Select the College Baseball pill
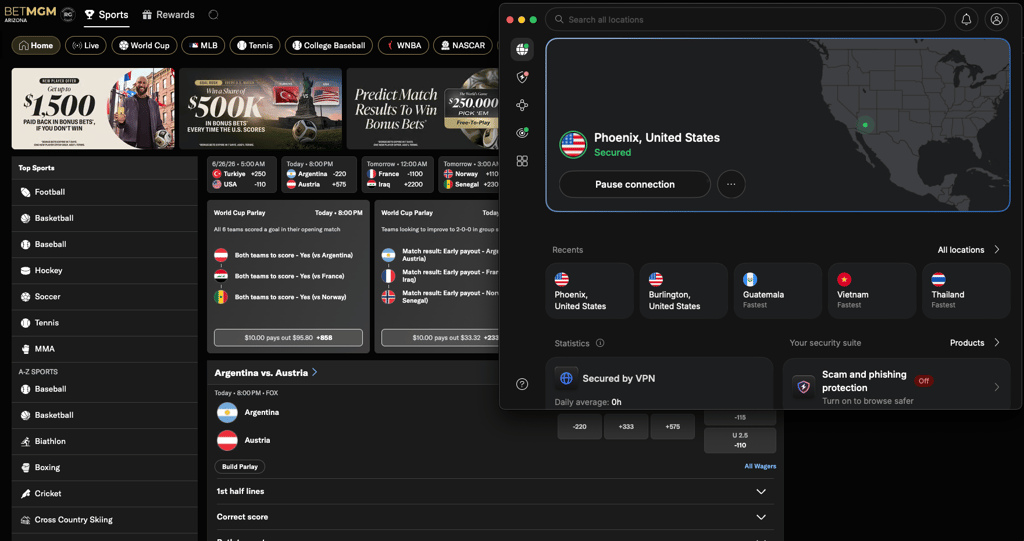1024x541 pixels. pyautogui.click(x=329, y=46)
